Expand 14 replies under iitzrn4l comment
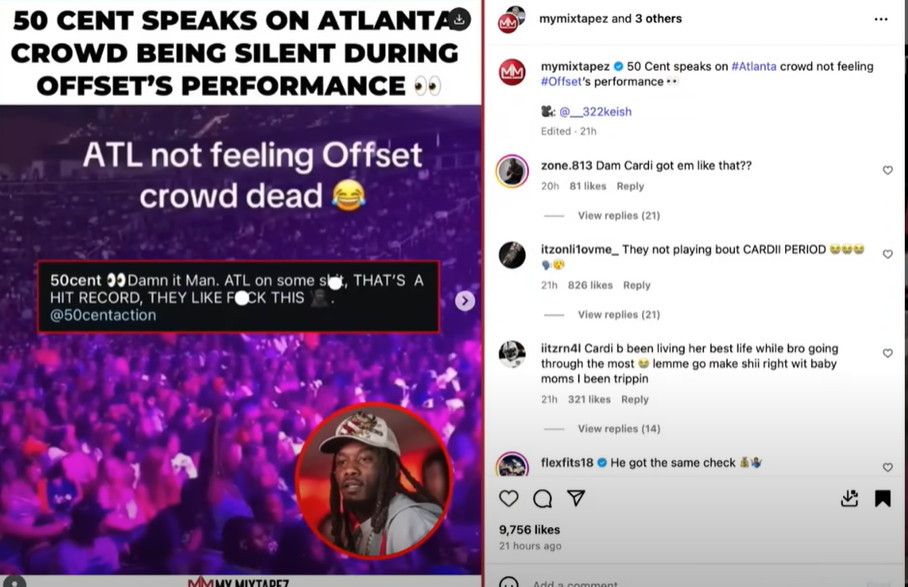This screenshot has height=587, width=908. (x=618, y=428)
